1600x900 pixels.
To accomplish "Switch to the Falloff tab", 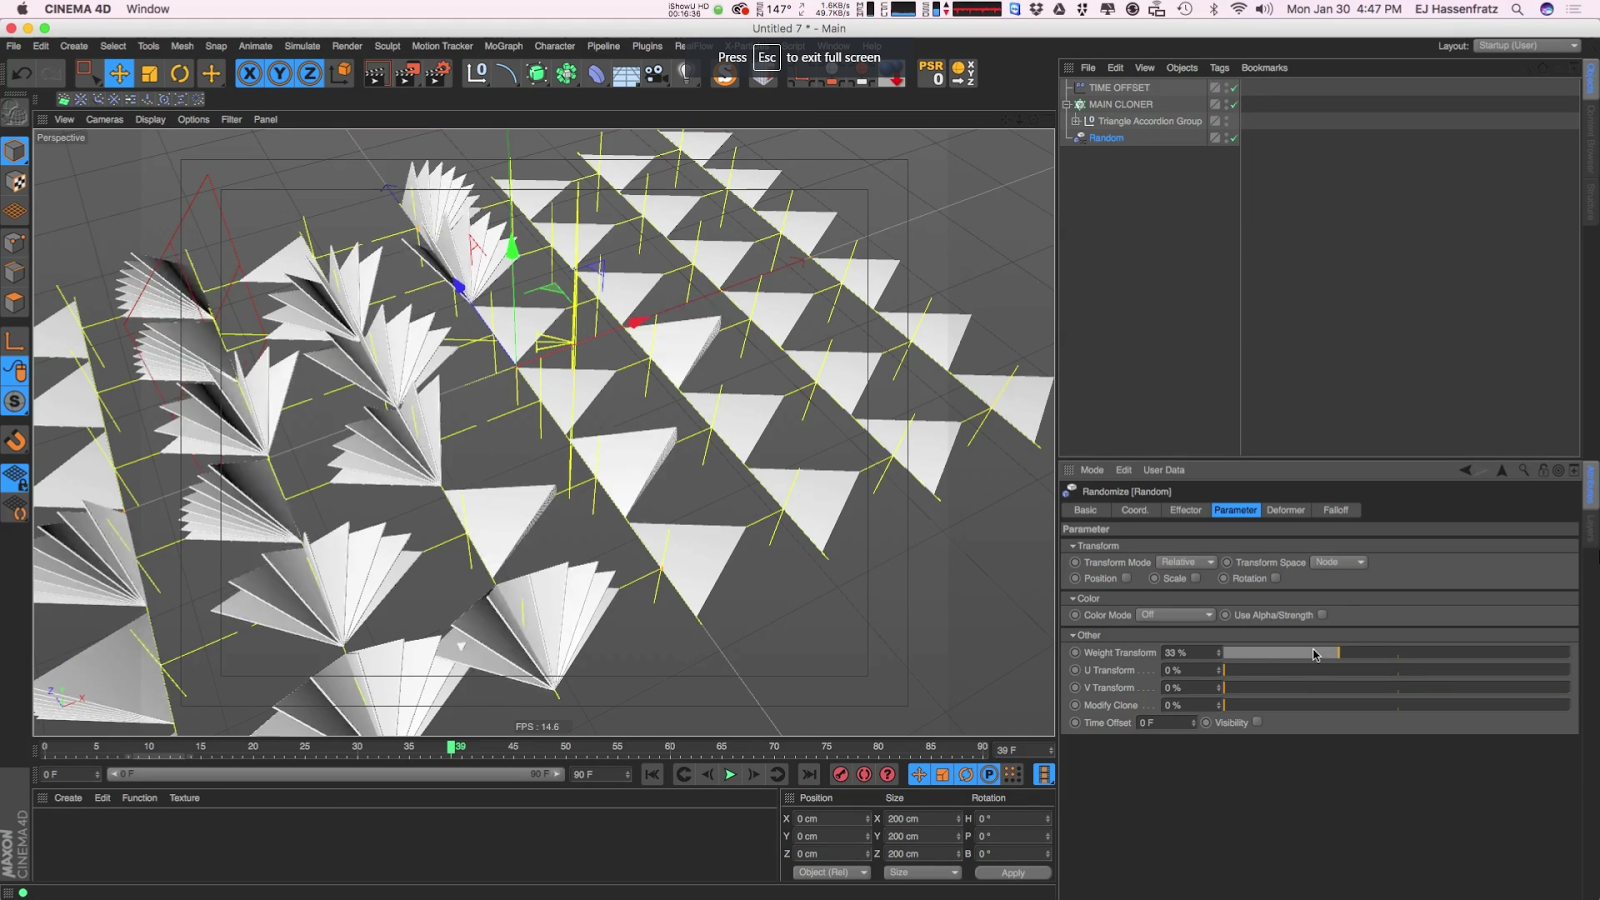I will click(x=1335, y=510).
